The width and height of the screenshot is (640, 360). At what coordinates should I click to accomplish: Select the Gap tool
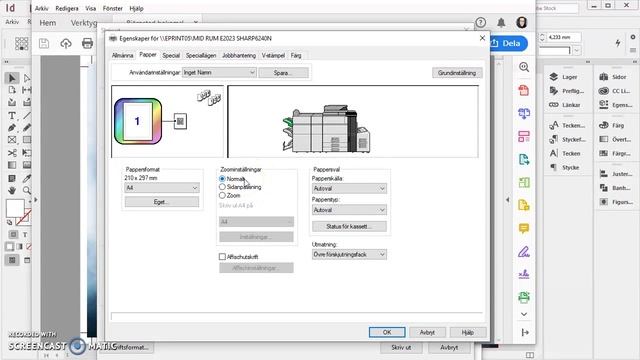point(27,90)
